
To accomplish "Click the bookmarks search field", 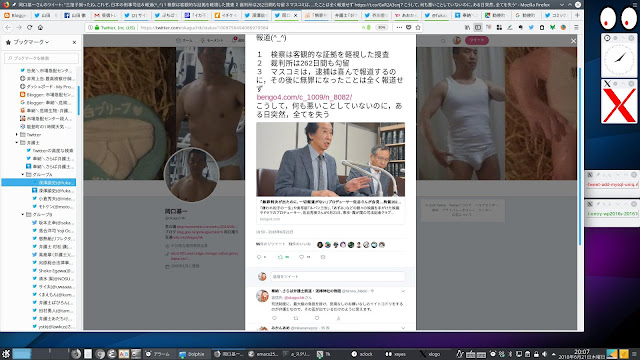I will coord(41,58).
